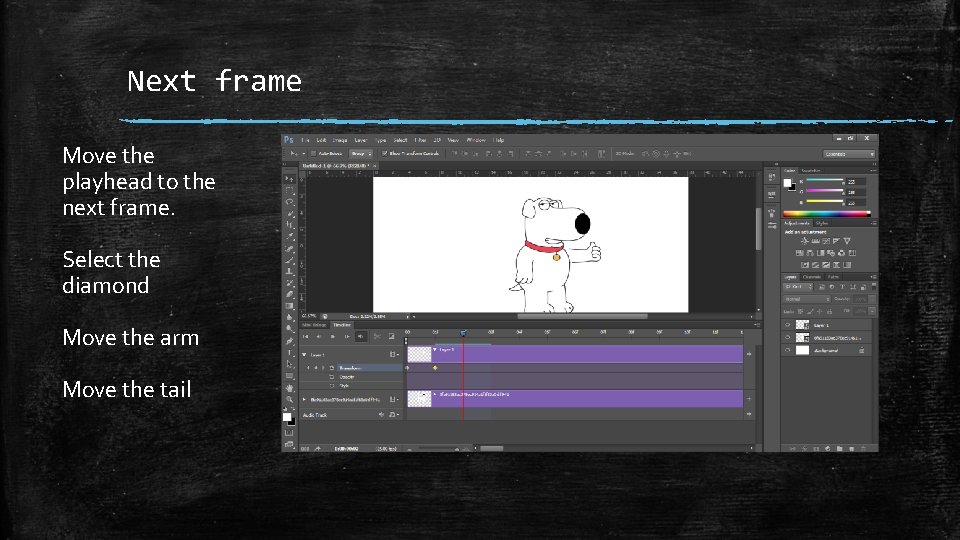Open the Color panel flyout menu
Viewport: 960px width, 540px height.
pos(874,170)
